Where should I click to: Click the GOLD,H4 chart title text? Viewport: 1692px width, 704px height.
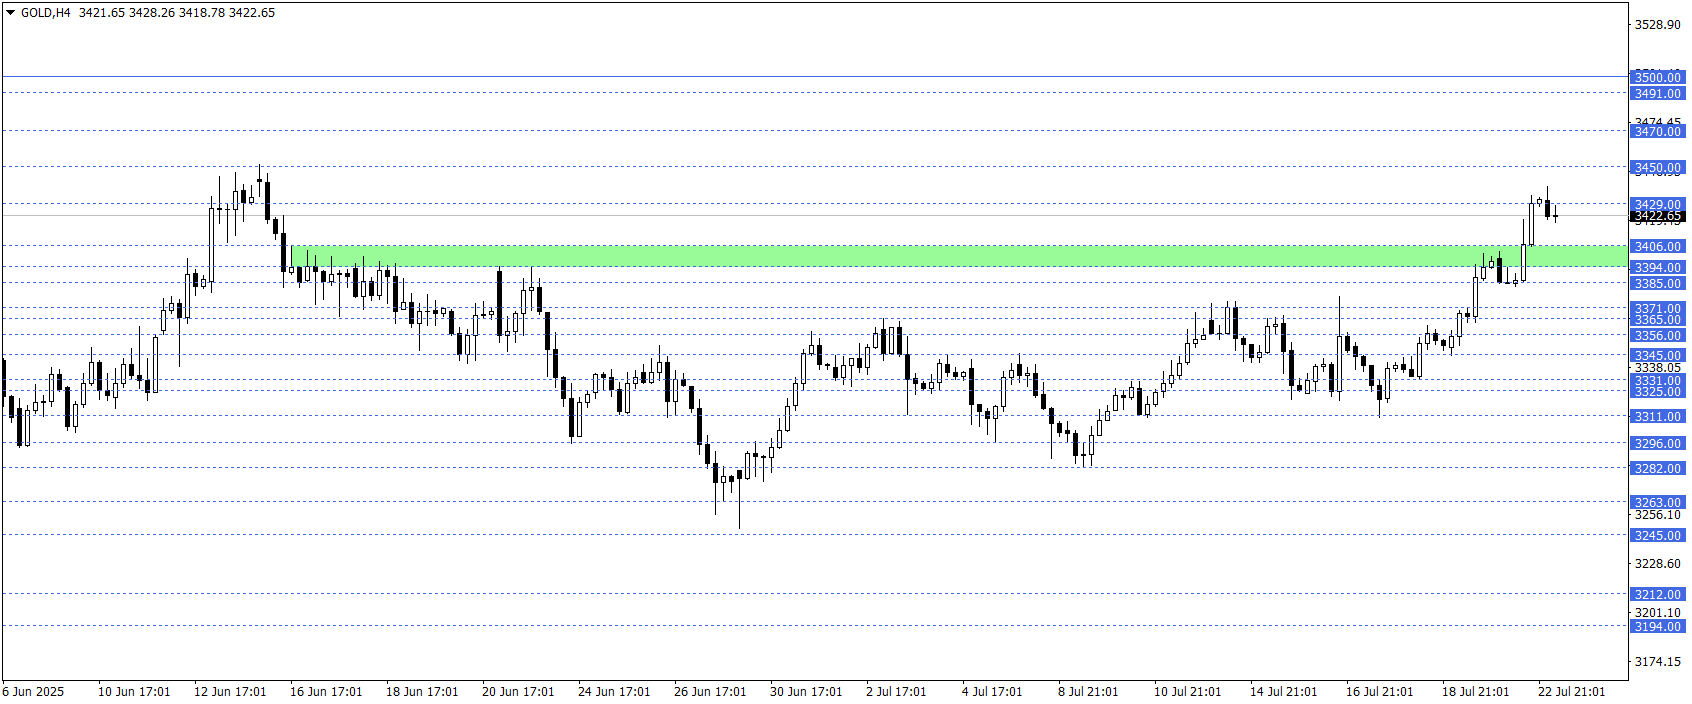[46, 13]
